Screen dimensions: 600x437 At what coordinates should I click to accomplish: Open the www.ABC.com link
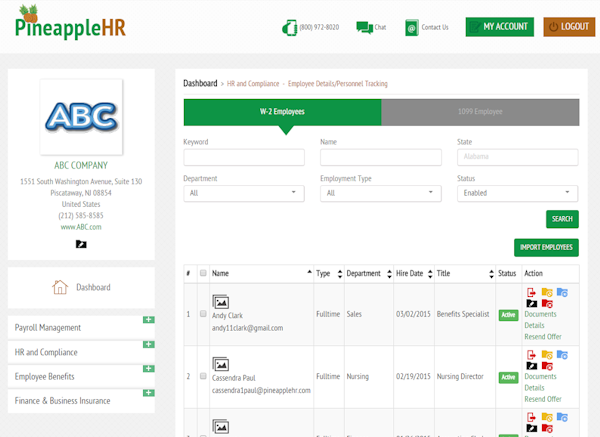[81, 227]
